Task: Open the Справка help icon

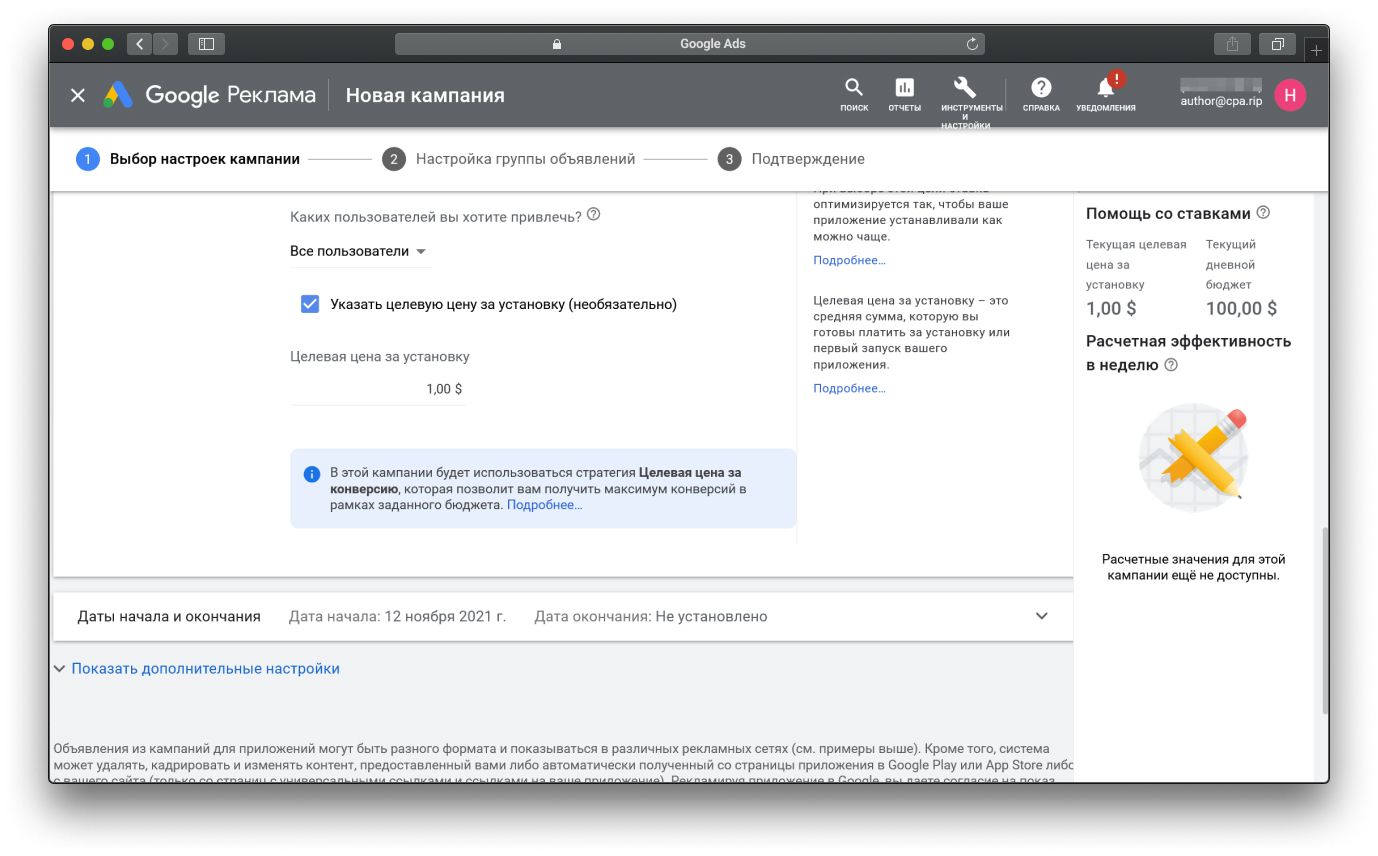Action: [x=1041, y=94]
